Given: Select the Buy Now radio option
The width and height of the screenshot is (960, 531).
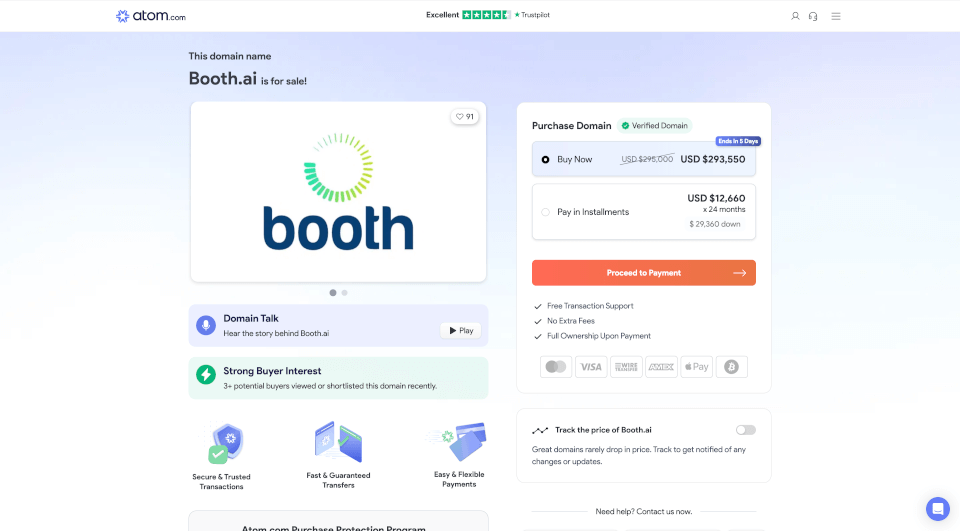Looking at the screenshot, I should (546, 160).
